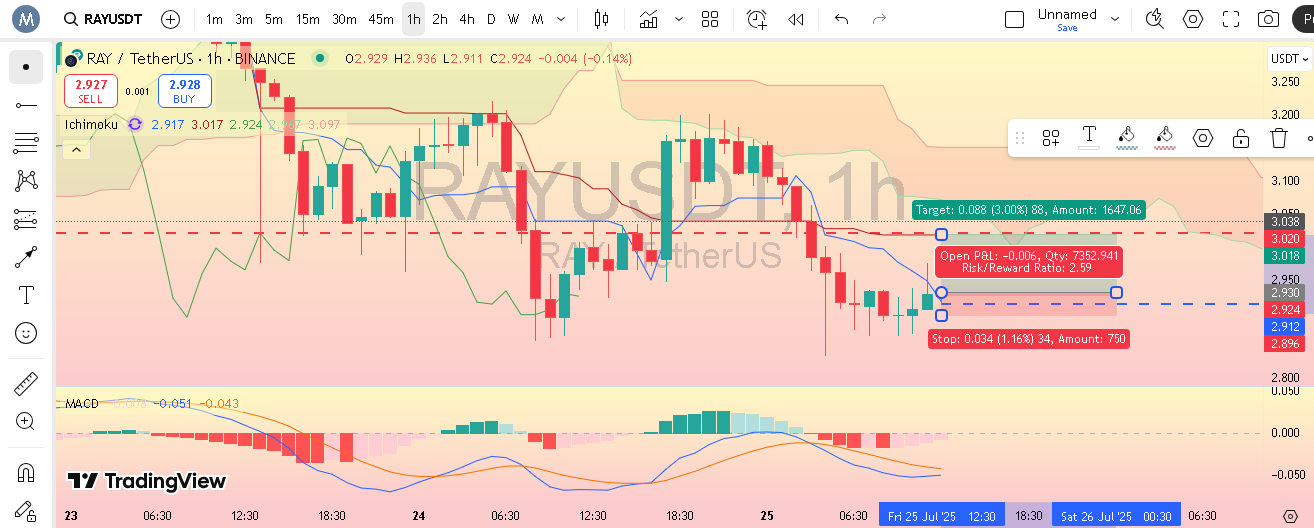This screenshot has height=528, width=1314.
Task: Click the MACD indicator legend label
Action: [82, 403]
